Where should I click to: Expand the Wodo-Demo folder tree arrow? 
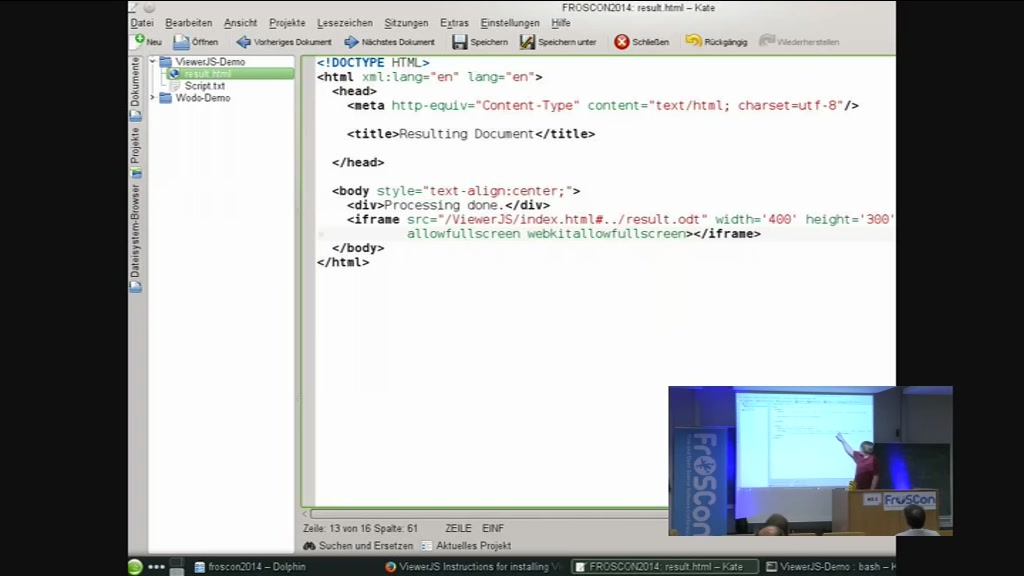[153, 98]
